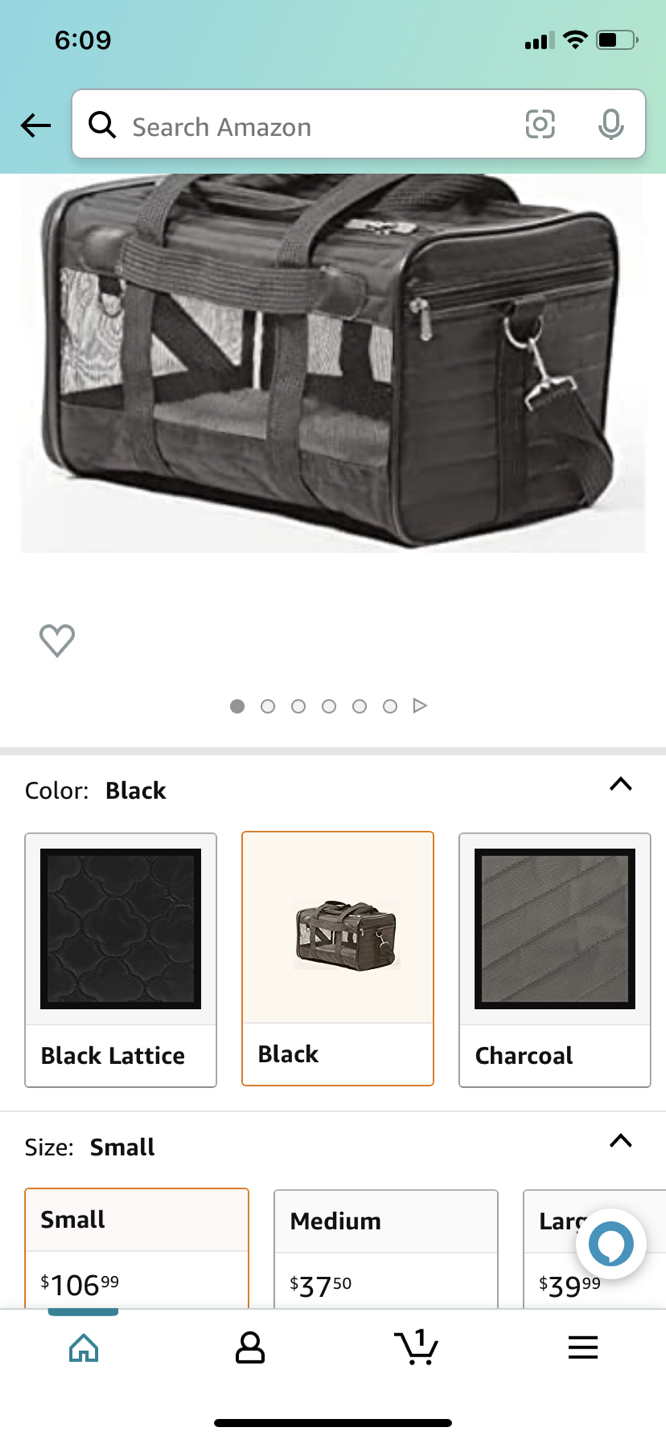
Task: Select the Black Lattice color option
Action: point(121,960)
